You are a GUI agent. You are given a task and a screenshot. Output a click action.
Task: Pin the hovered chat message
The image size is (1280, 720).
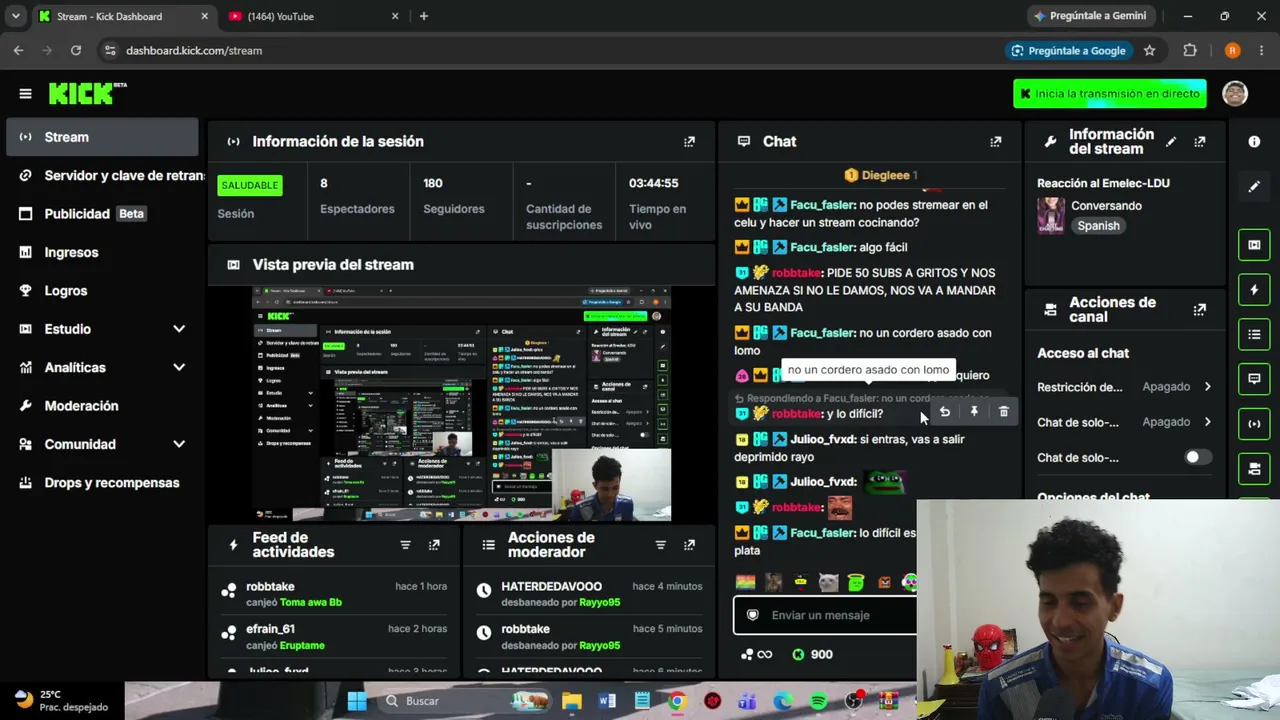(974, 412)
